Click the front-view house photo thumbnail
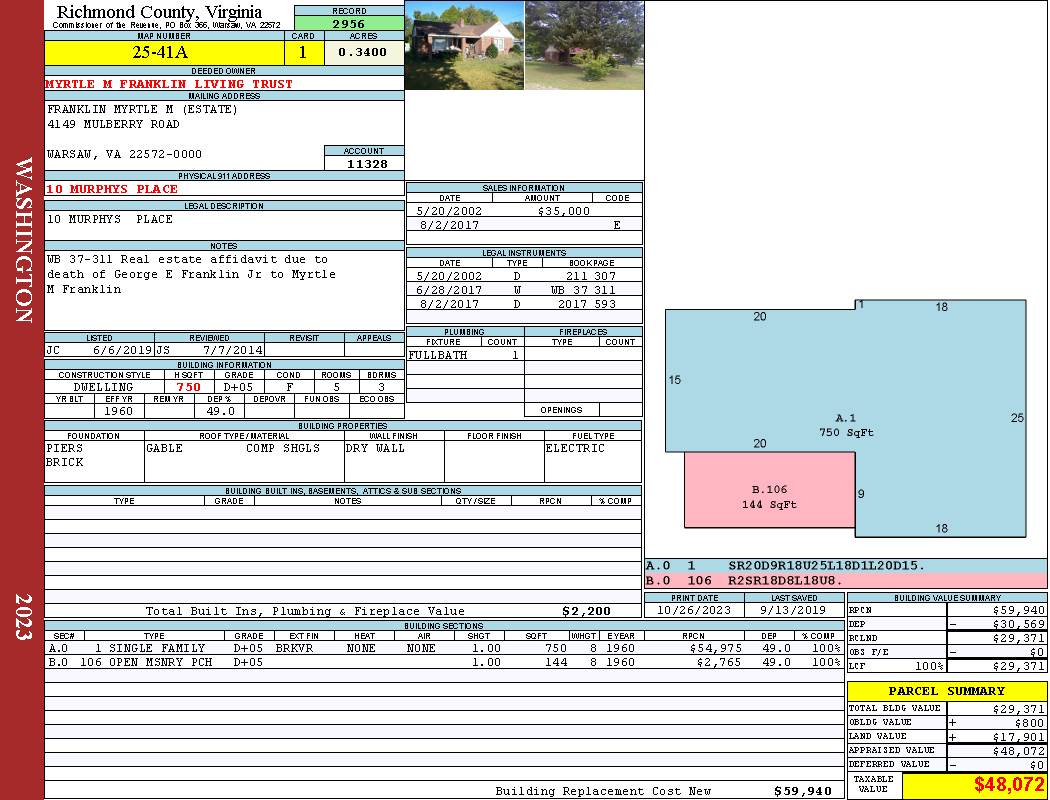 click(464, 45)
